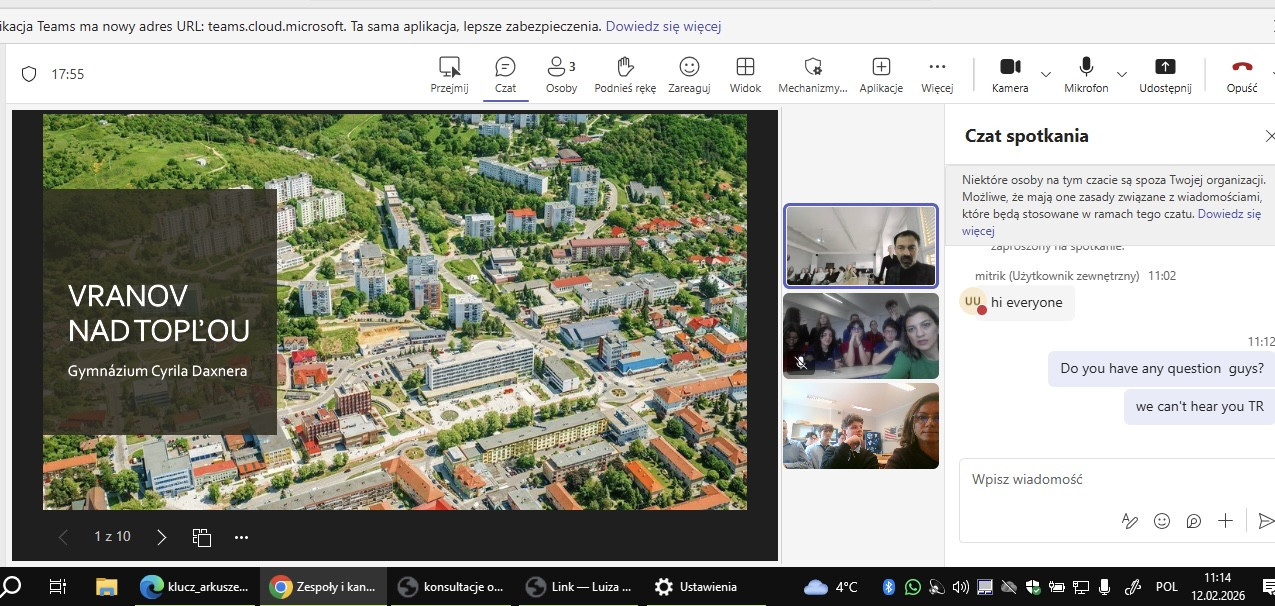
Task: Toggle the Kamera on or off
Action: [x=1010, y=75]
